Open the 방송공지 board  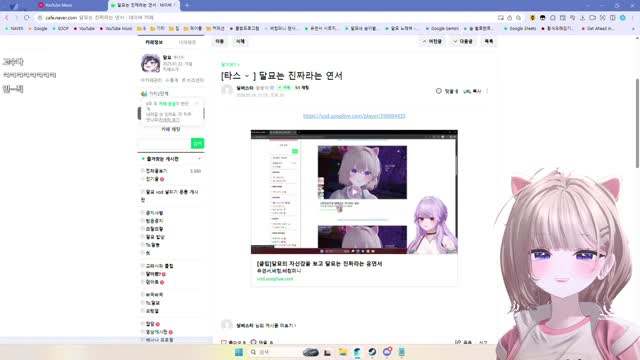pyautogui.click(x=154, y=221)
